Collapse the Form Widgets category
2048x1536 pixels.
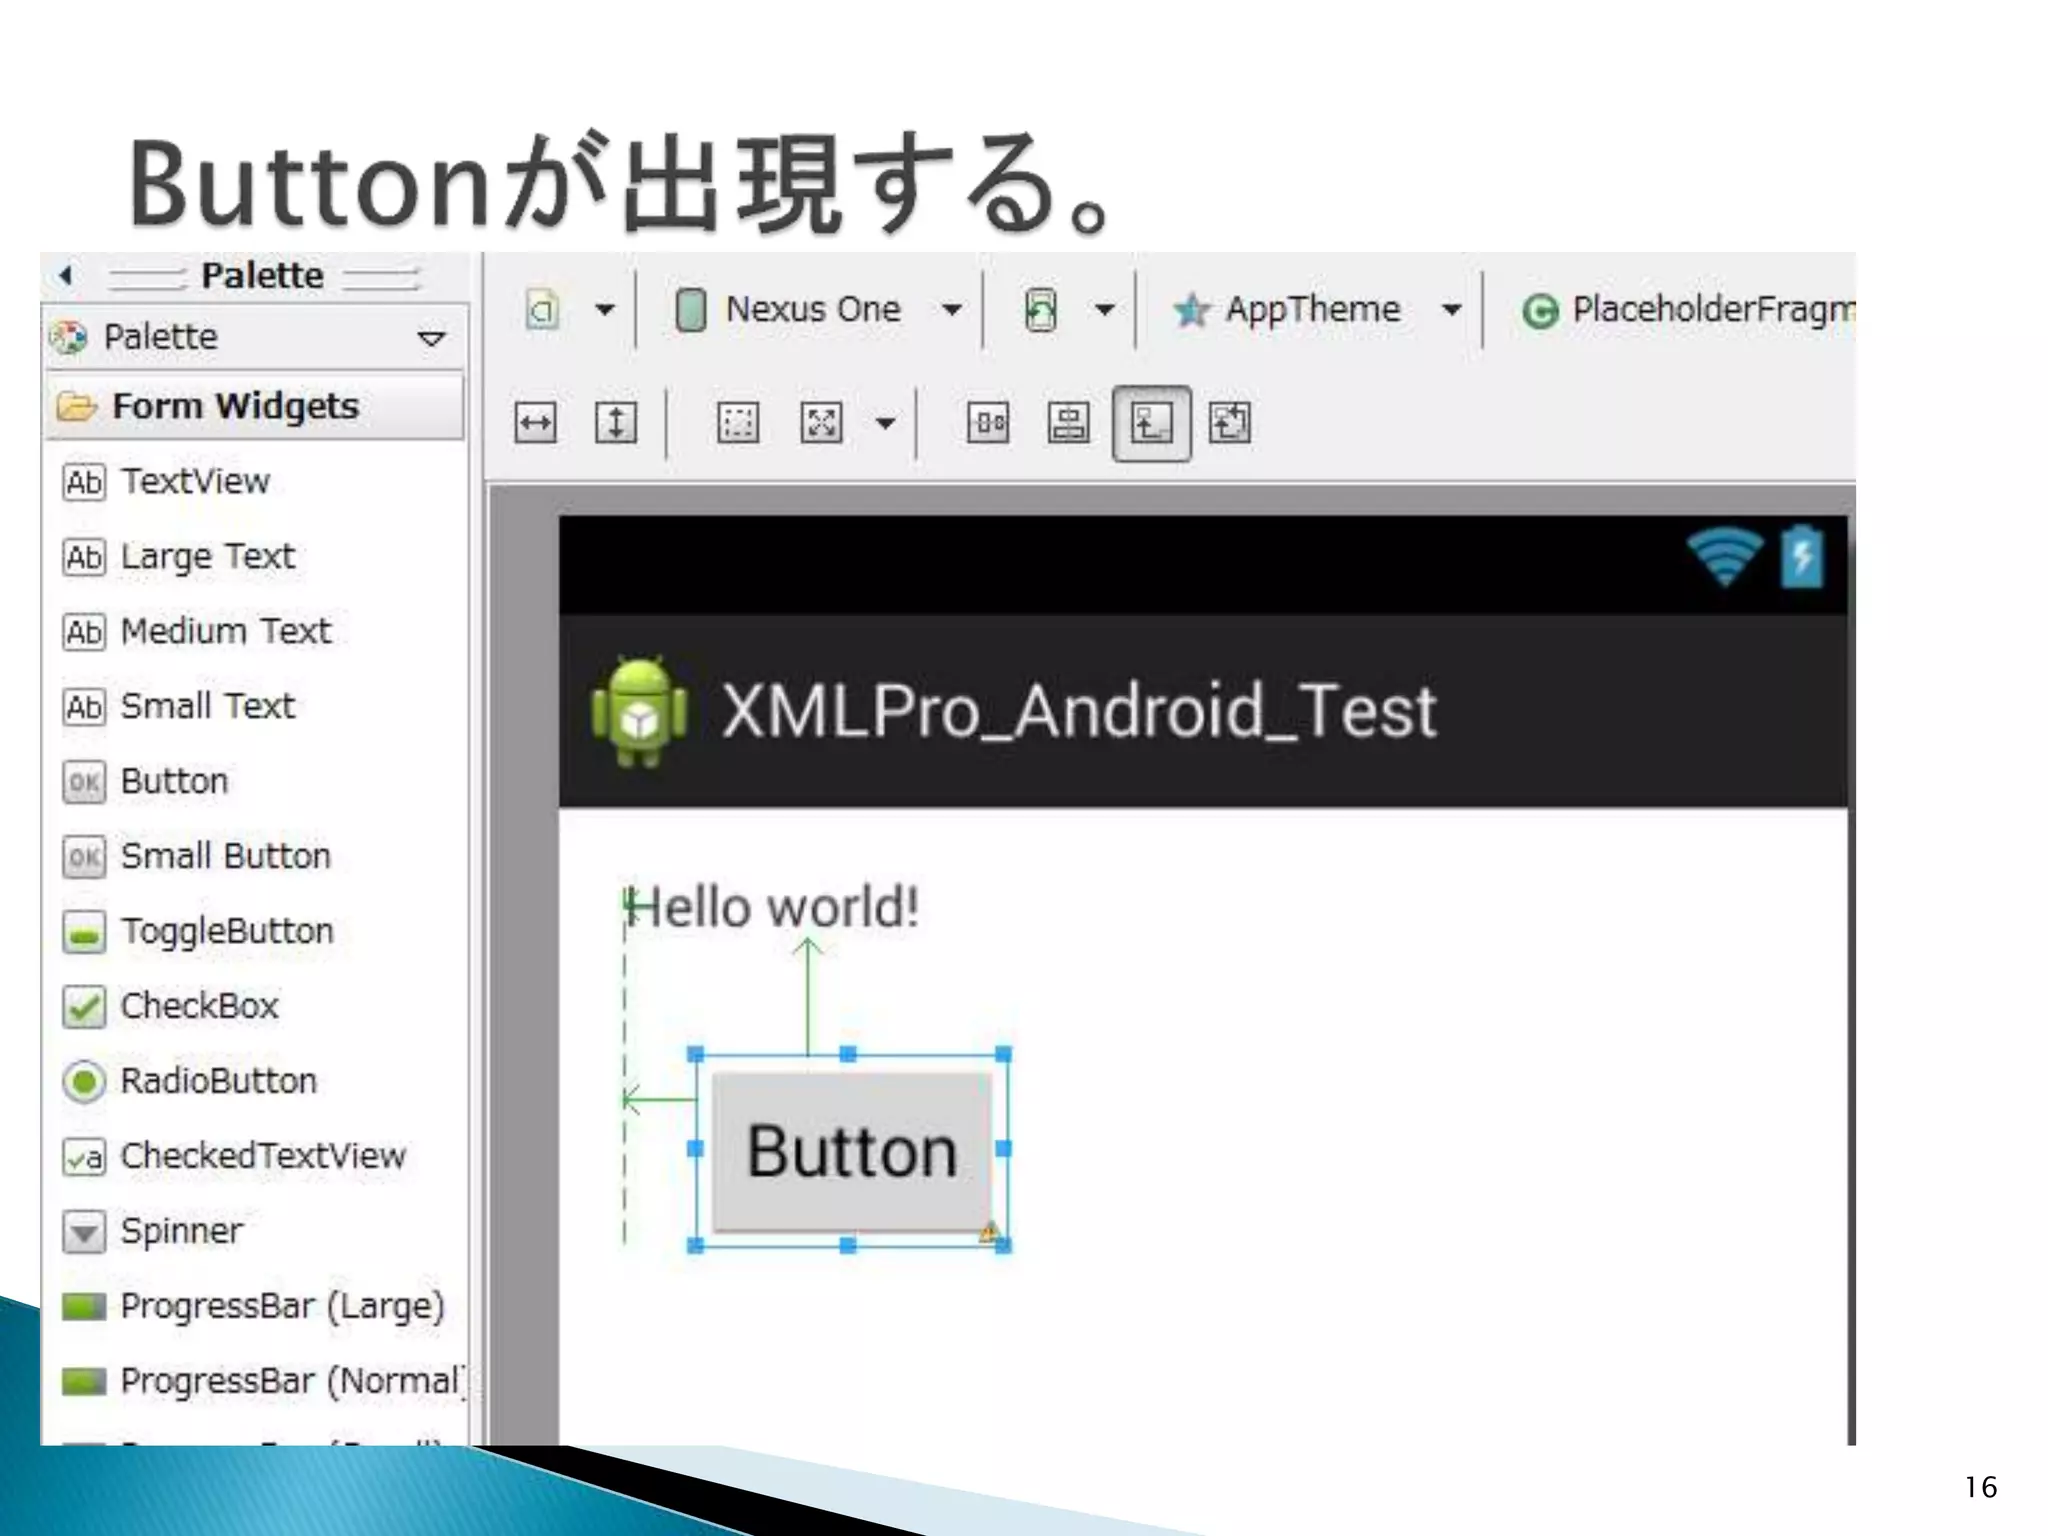pyautogui.click(x=234, y=406)
